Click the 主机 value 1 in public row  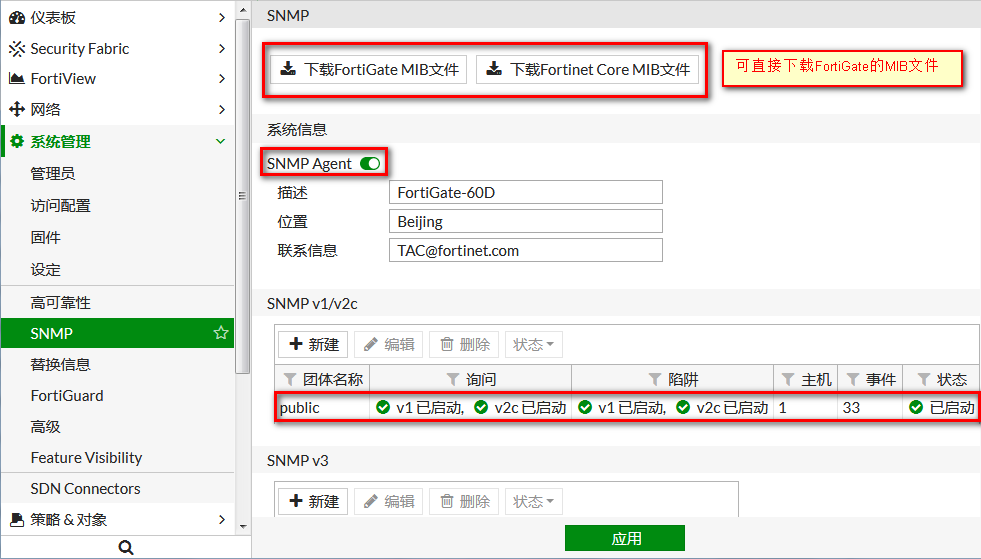click(x=783, y=408)
